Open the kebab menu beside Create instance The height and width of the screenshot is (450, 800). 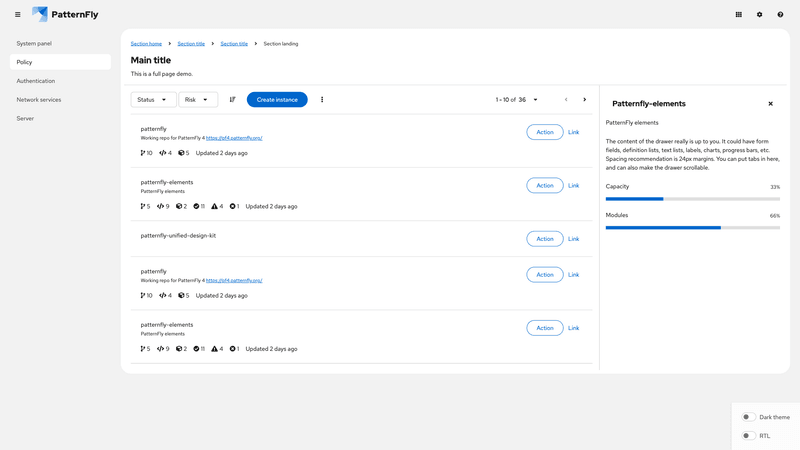322,99
